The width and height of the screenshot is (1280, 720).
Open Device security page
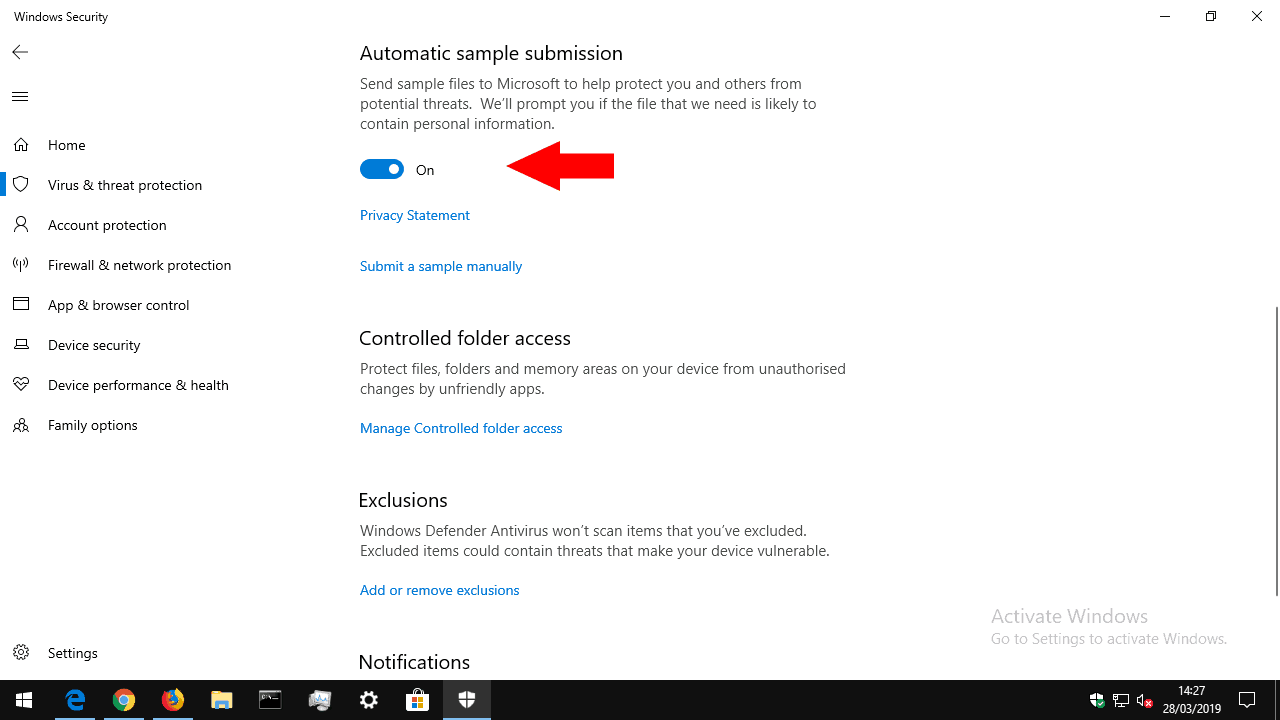94,345
